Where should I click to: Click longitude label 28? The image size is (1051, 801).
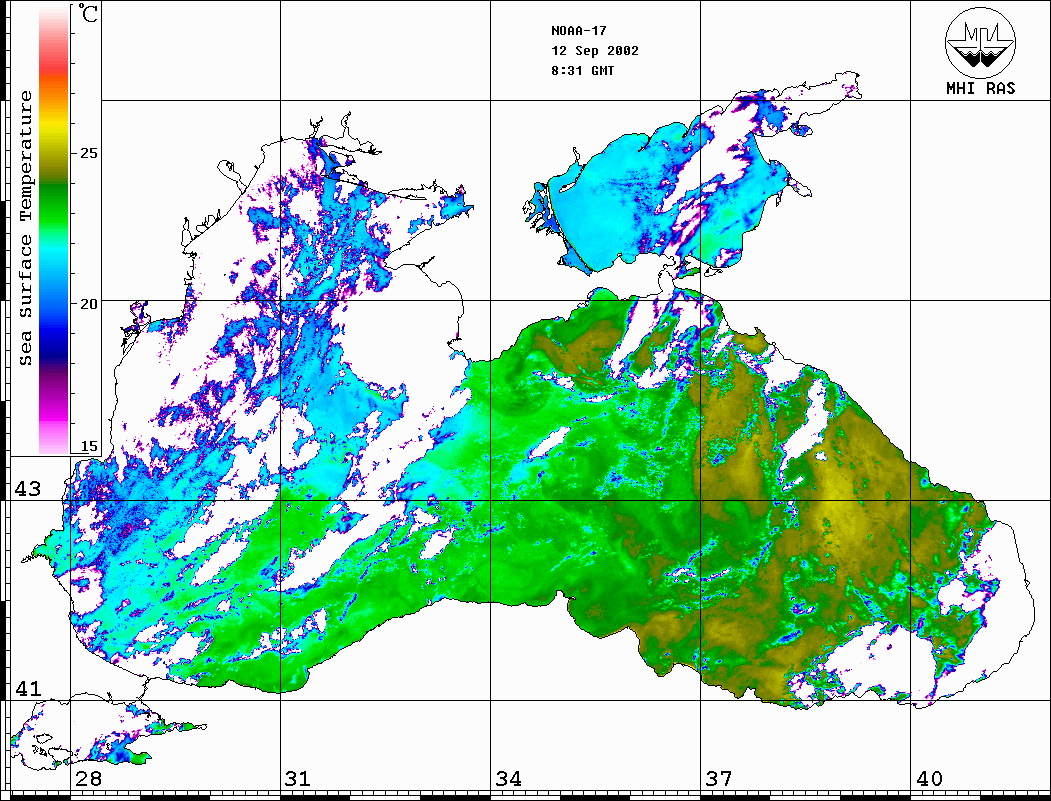88,779
